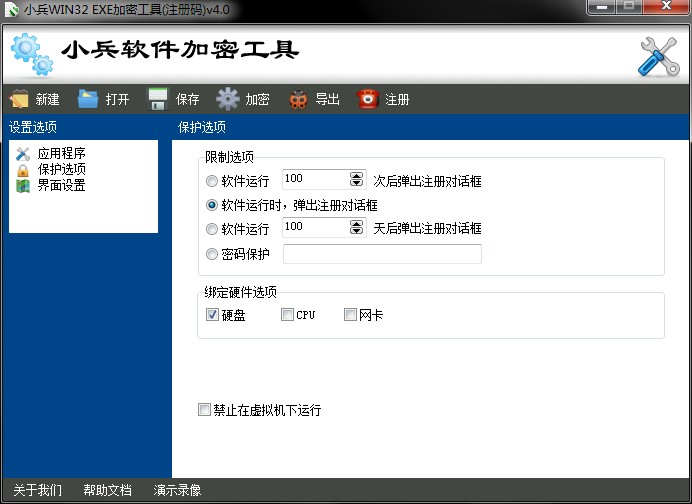Click the days spinner for 天后弹出注册对话框
The height and width of the screenshot is (504, 692).
click(x=356, y=228)
